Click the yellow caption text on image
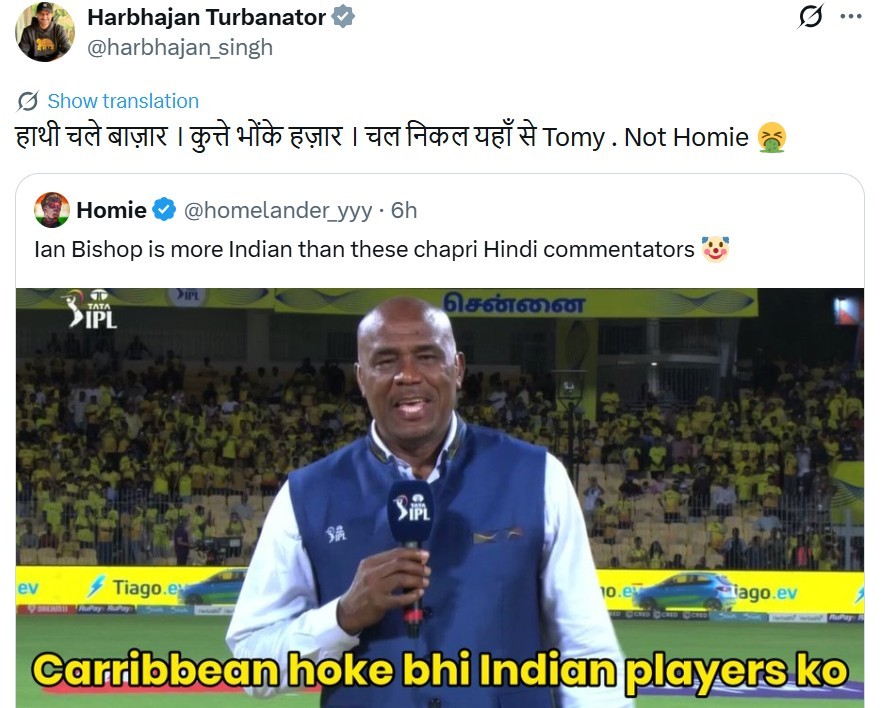The image size is (883, 708). point(440,670)
